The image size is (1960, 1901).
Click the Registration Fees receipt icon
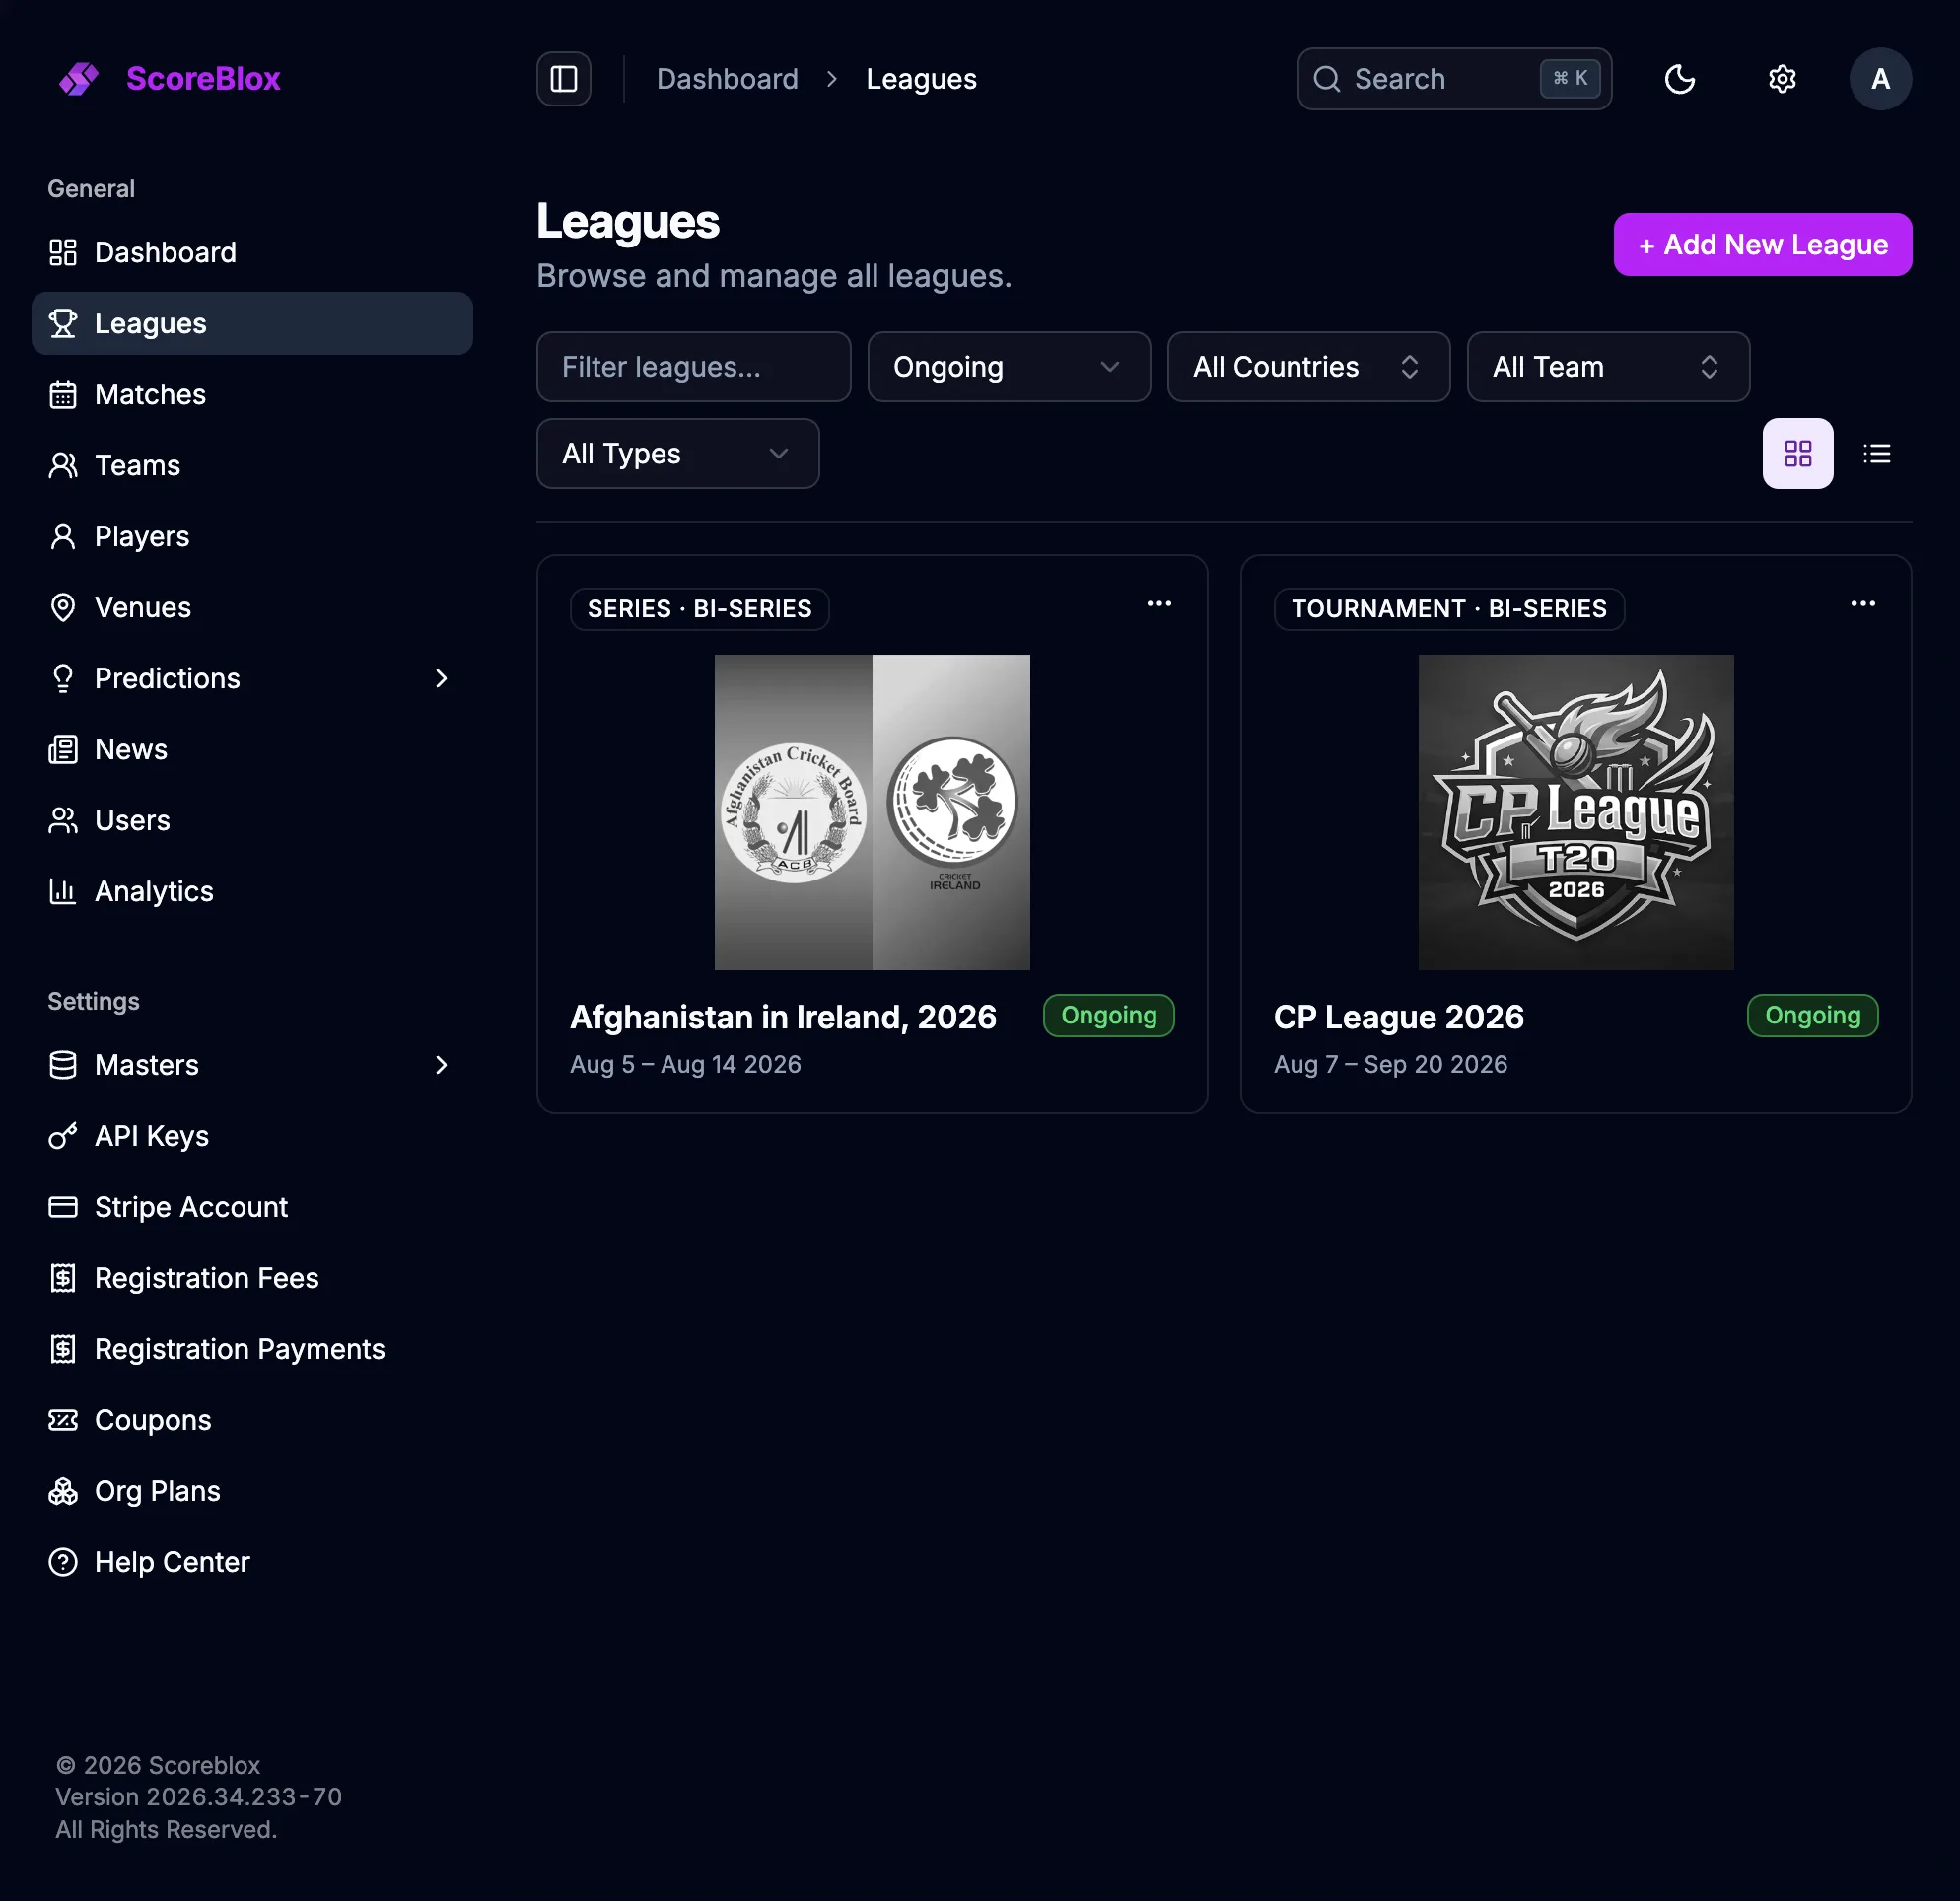[x=63, y=1278]
